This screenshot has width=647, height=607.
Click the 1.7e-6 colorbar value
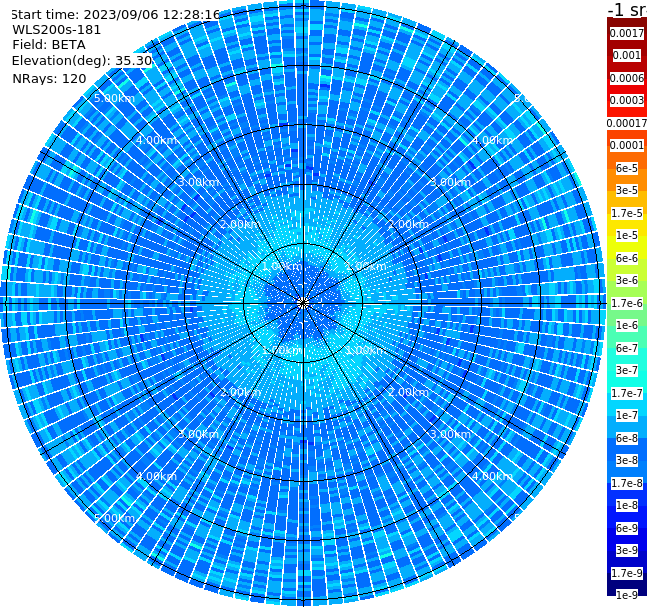click(627, 303)
